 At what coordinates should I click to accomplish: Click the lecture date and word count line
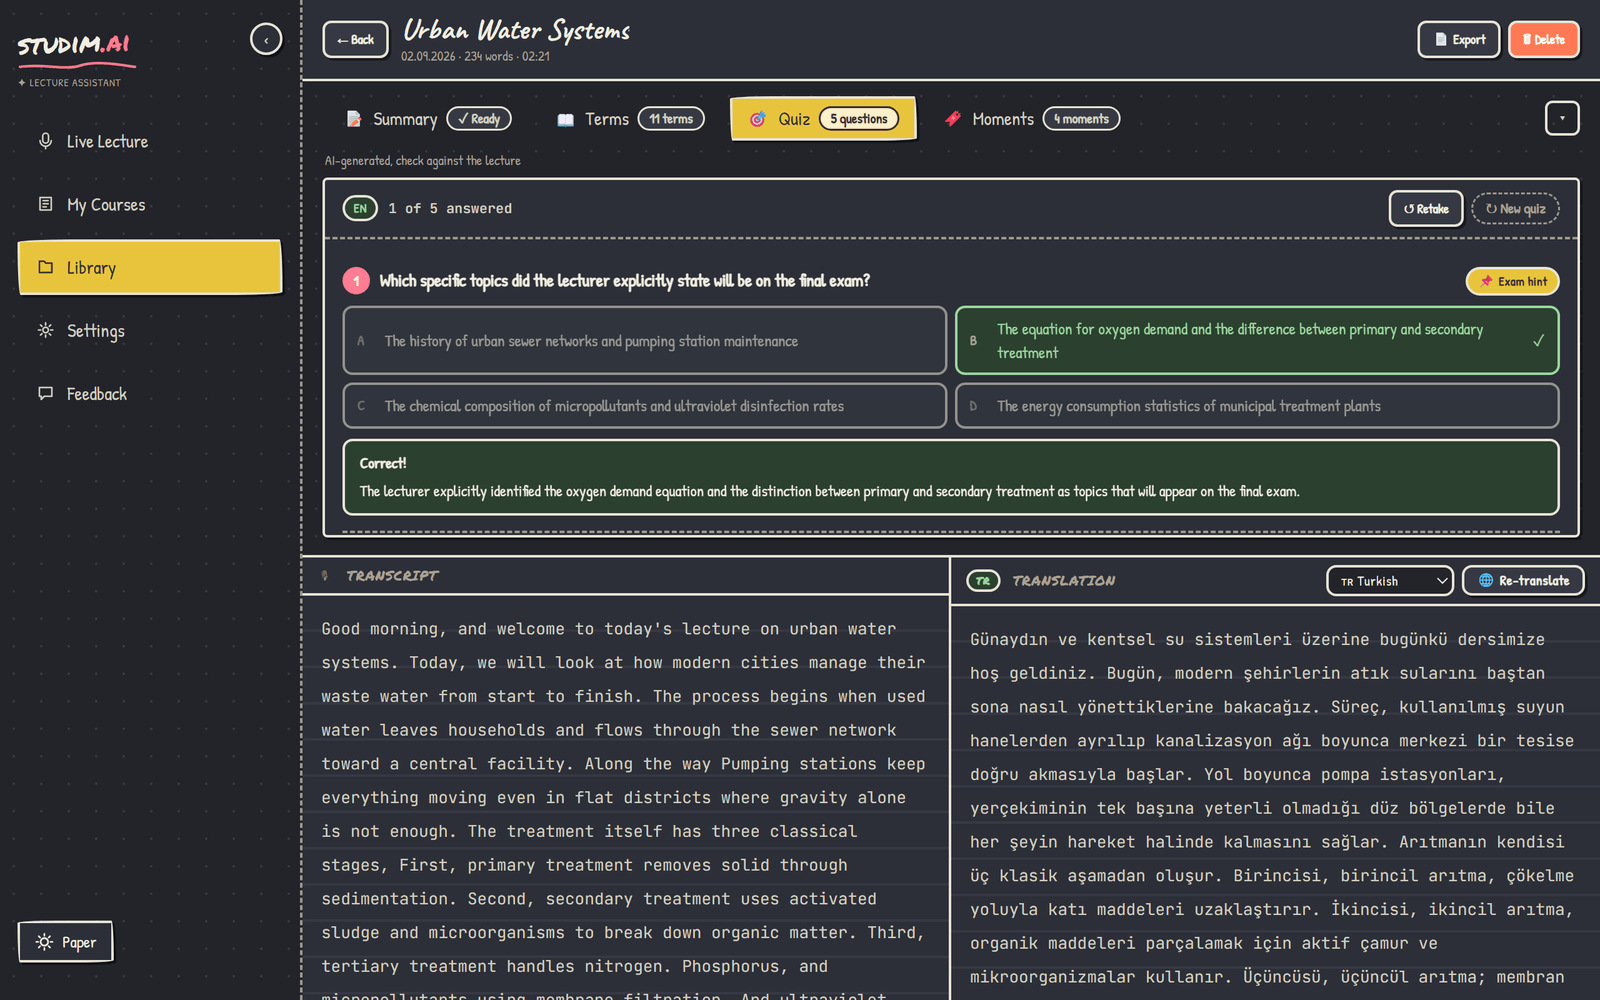pos(476,57)
